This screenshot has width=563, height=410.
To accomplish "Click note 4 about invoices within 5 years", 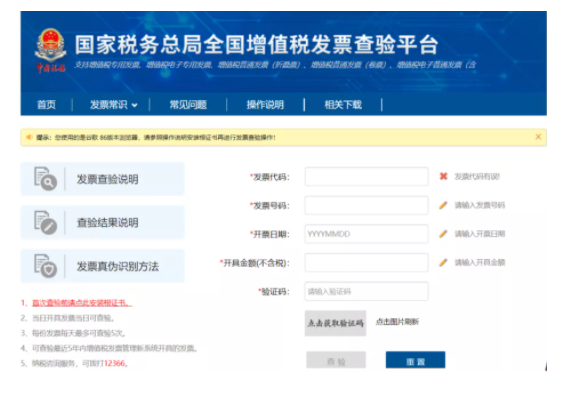I will (109, 348).
